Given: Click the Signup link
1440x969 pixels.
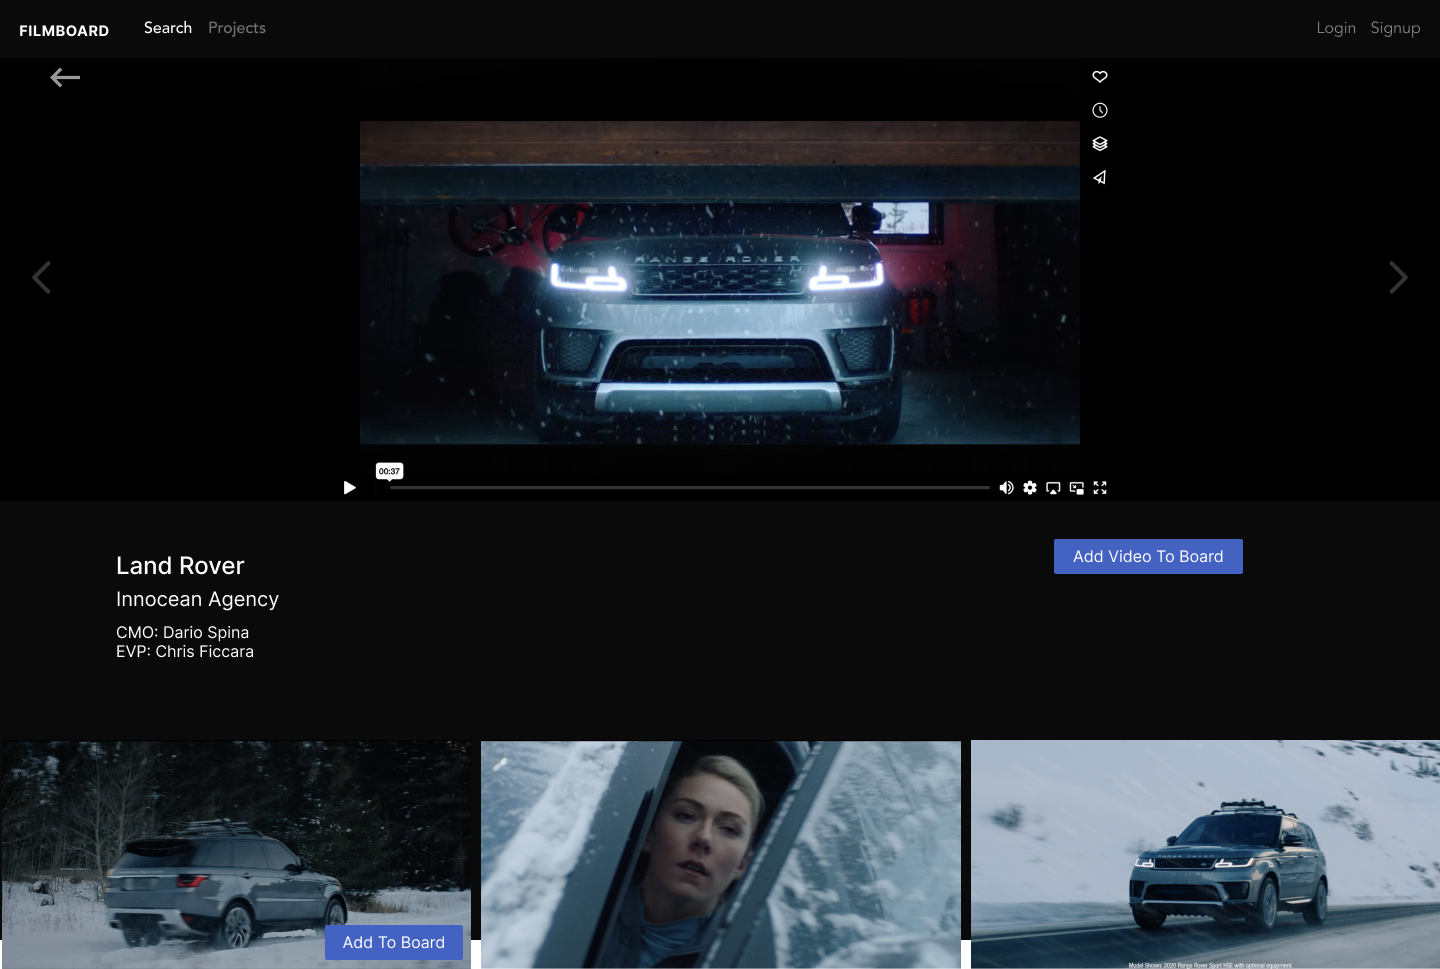Looking at the screenshot, I should tap(1395, 28).
